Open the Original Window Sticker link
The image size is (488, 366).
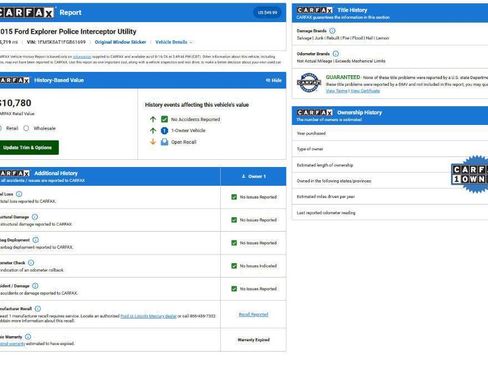(x=120, y=42)
